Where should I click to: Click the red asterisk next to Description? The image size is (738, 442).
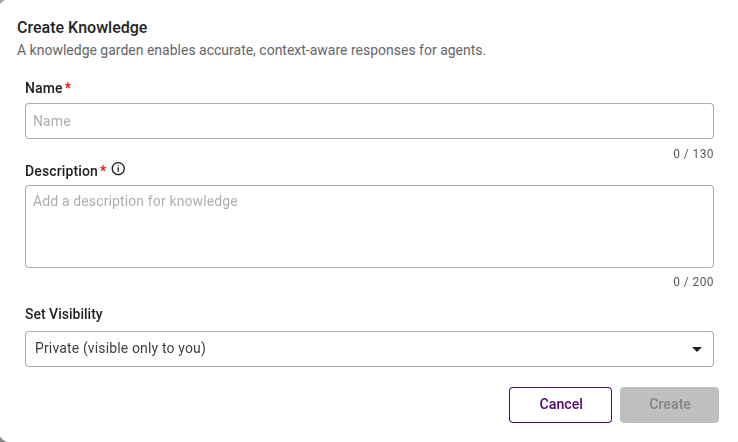[x=103, y=171]
